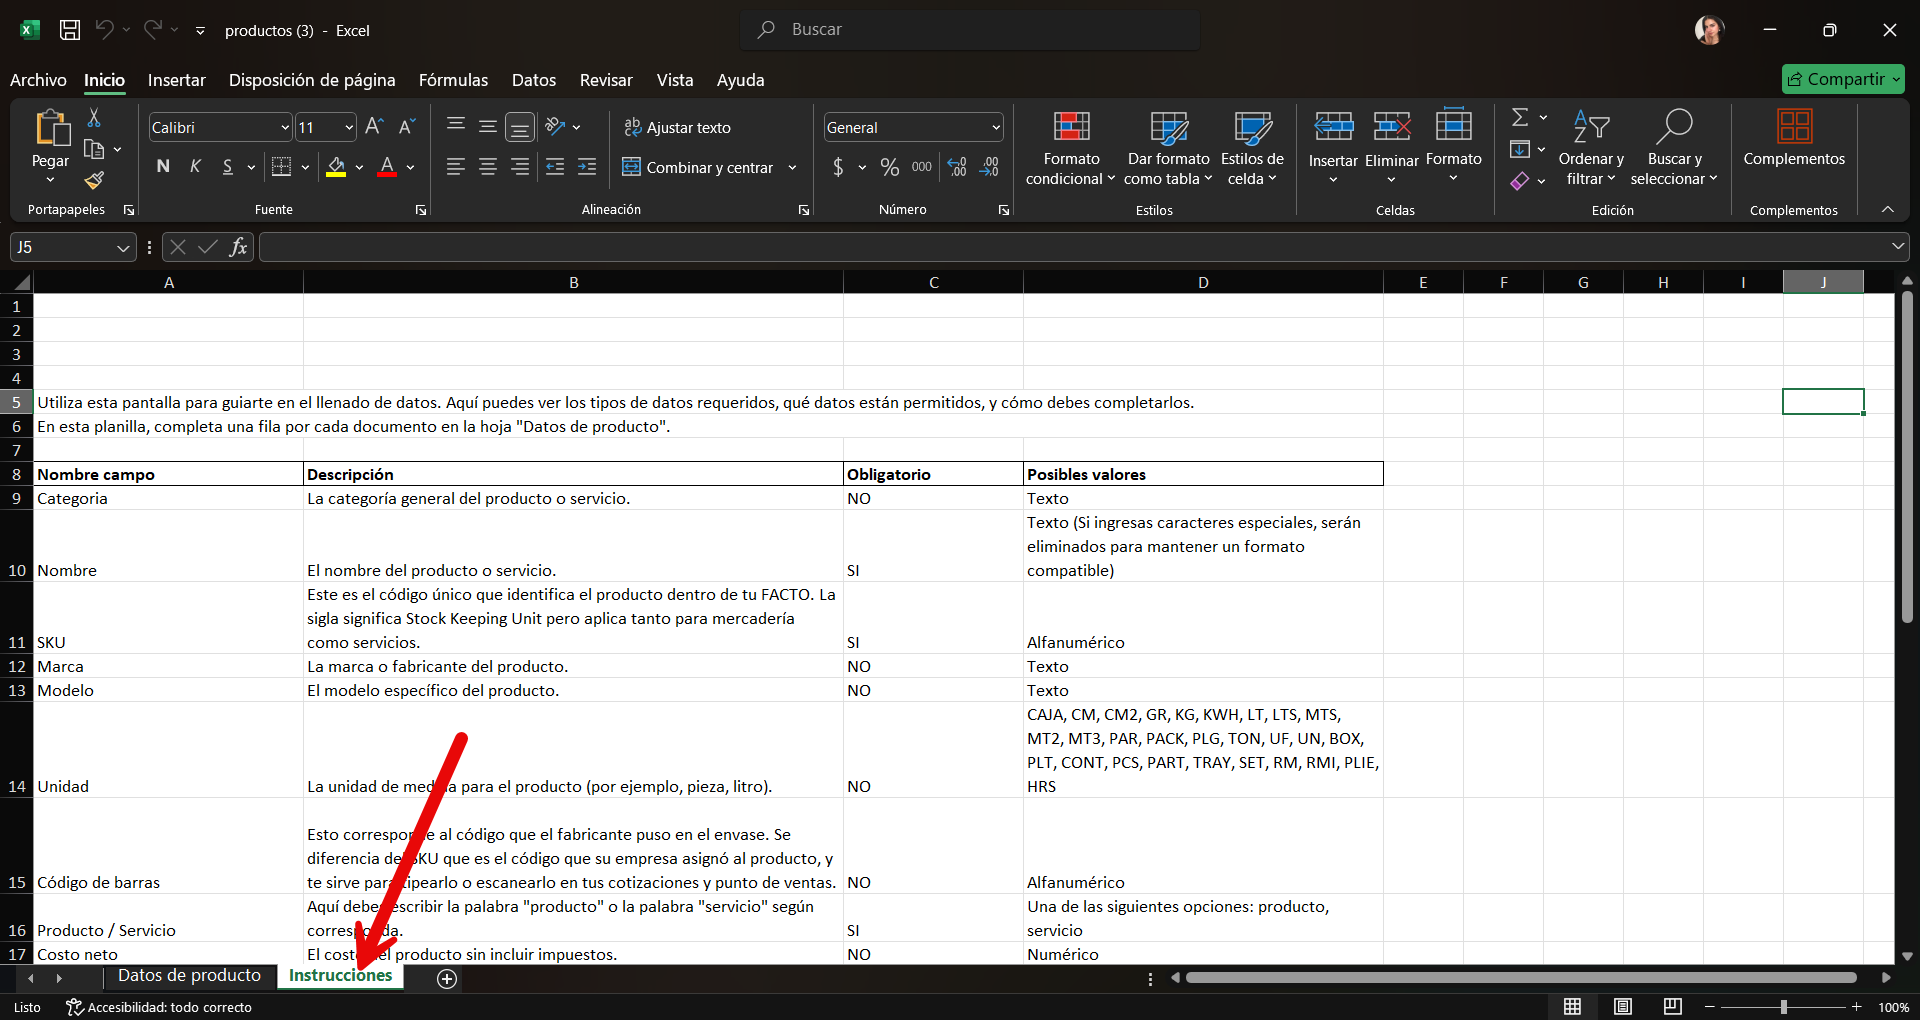The height and width of the screenshot is (1020, 1920).
Task: Click Eliminar cells button
Action: coord(1391,147)
